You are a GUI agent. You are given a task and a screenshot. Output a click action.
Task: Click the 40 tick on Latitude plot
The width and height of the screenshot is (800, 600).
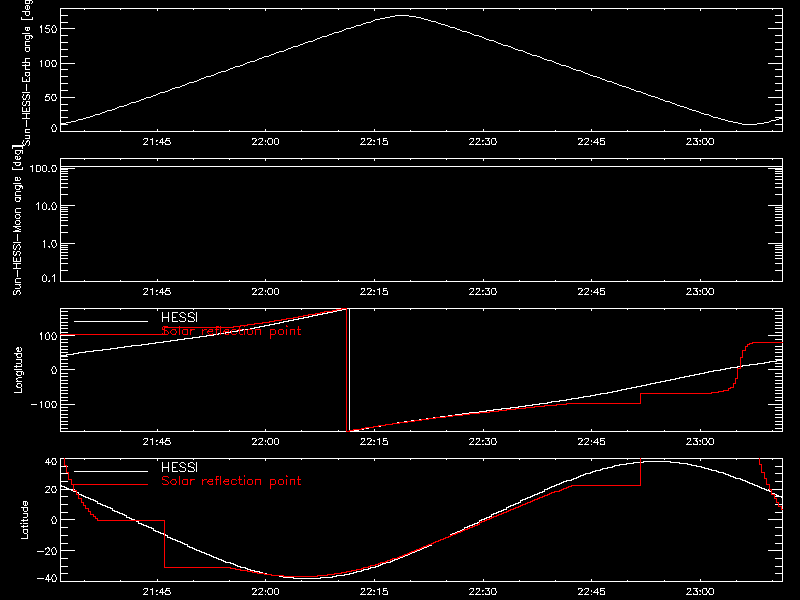[x=51, y=461]
